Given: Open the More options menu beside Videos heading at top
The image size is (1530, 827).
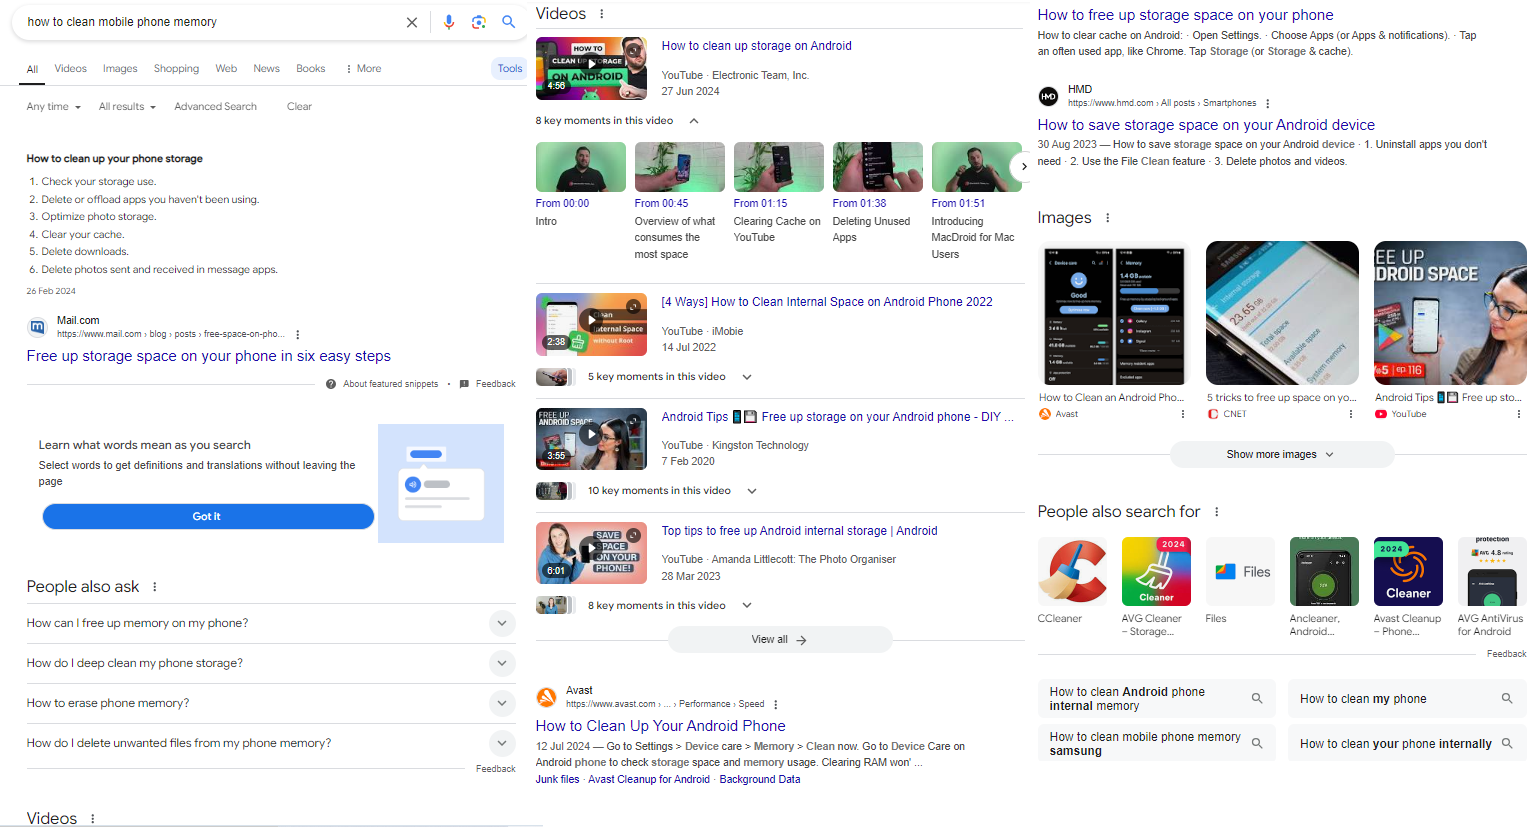Looking at the screenshot, I should 602,14.
